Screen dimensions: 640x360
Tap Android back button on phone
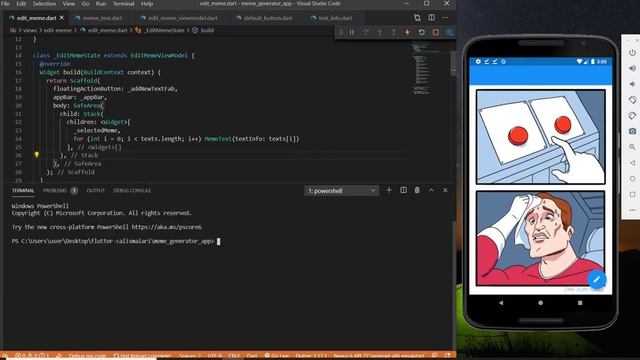tap(501, 303)
